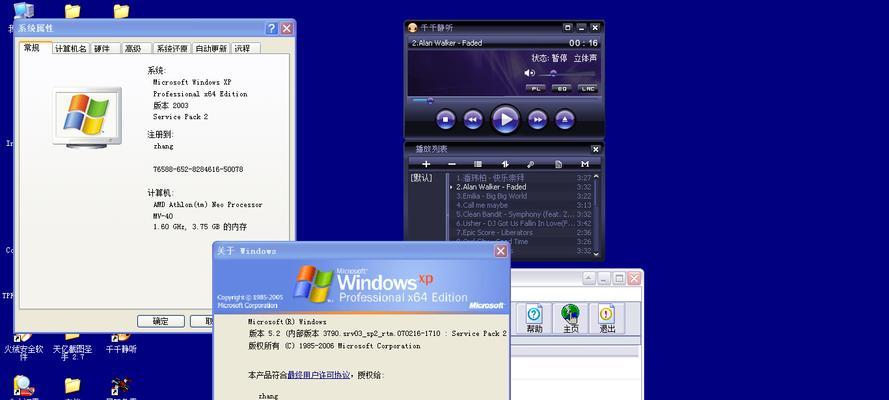
Task: Click the 退出 toolbar icon
Action: pyautogui.click(x=607, y=318)
